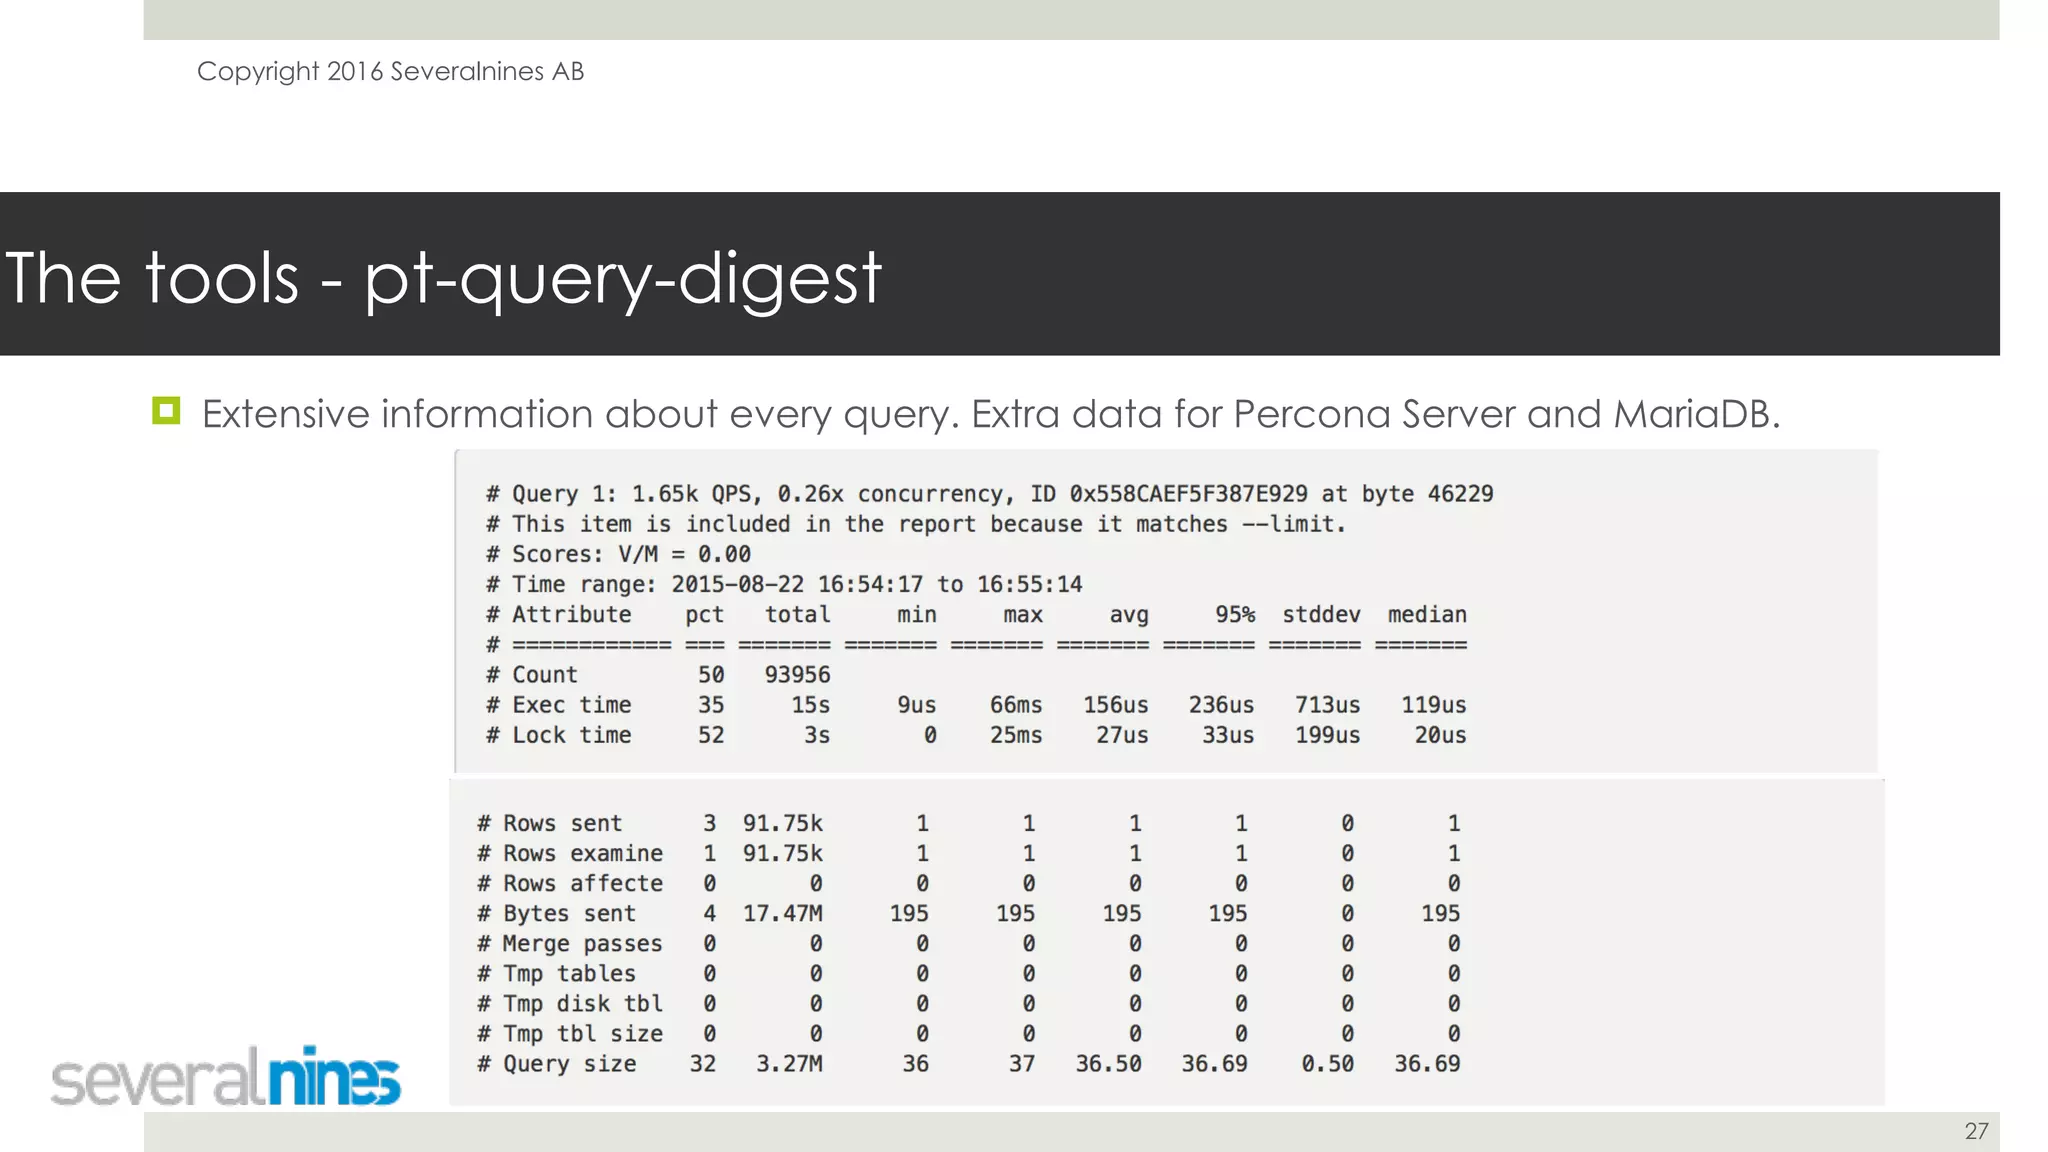Click the '# Lock time' row label

559,735
